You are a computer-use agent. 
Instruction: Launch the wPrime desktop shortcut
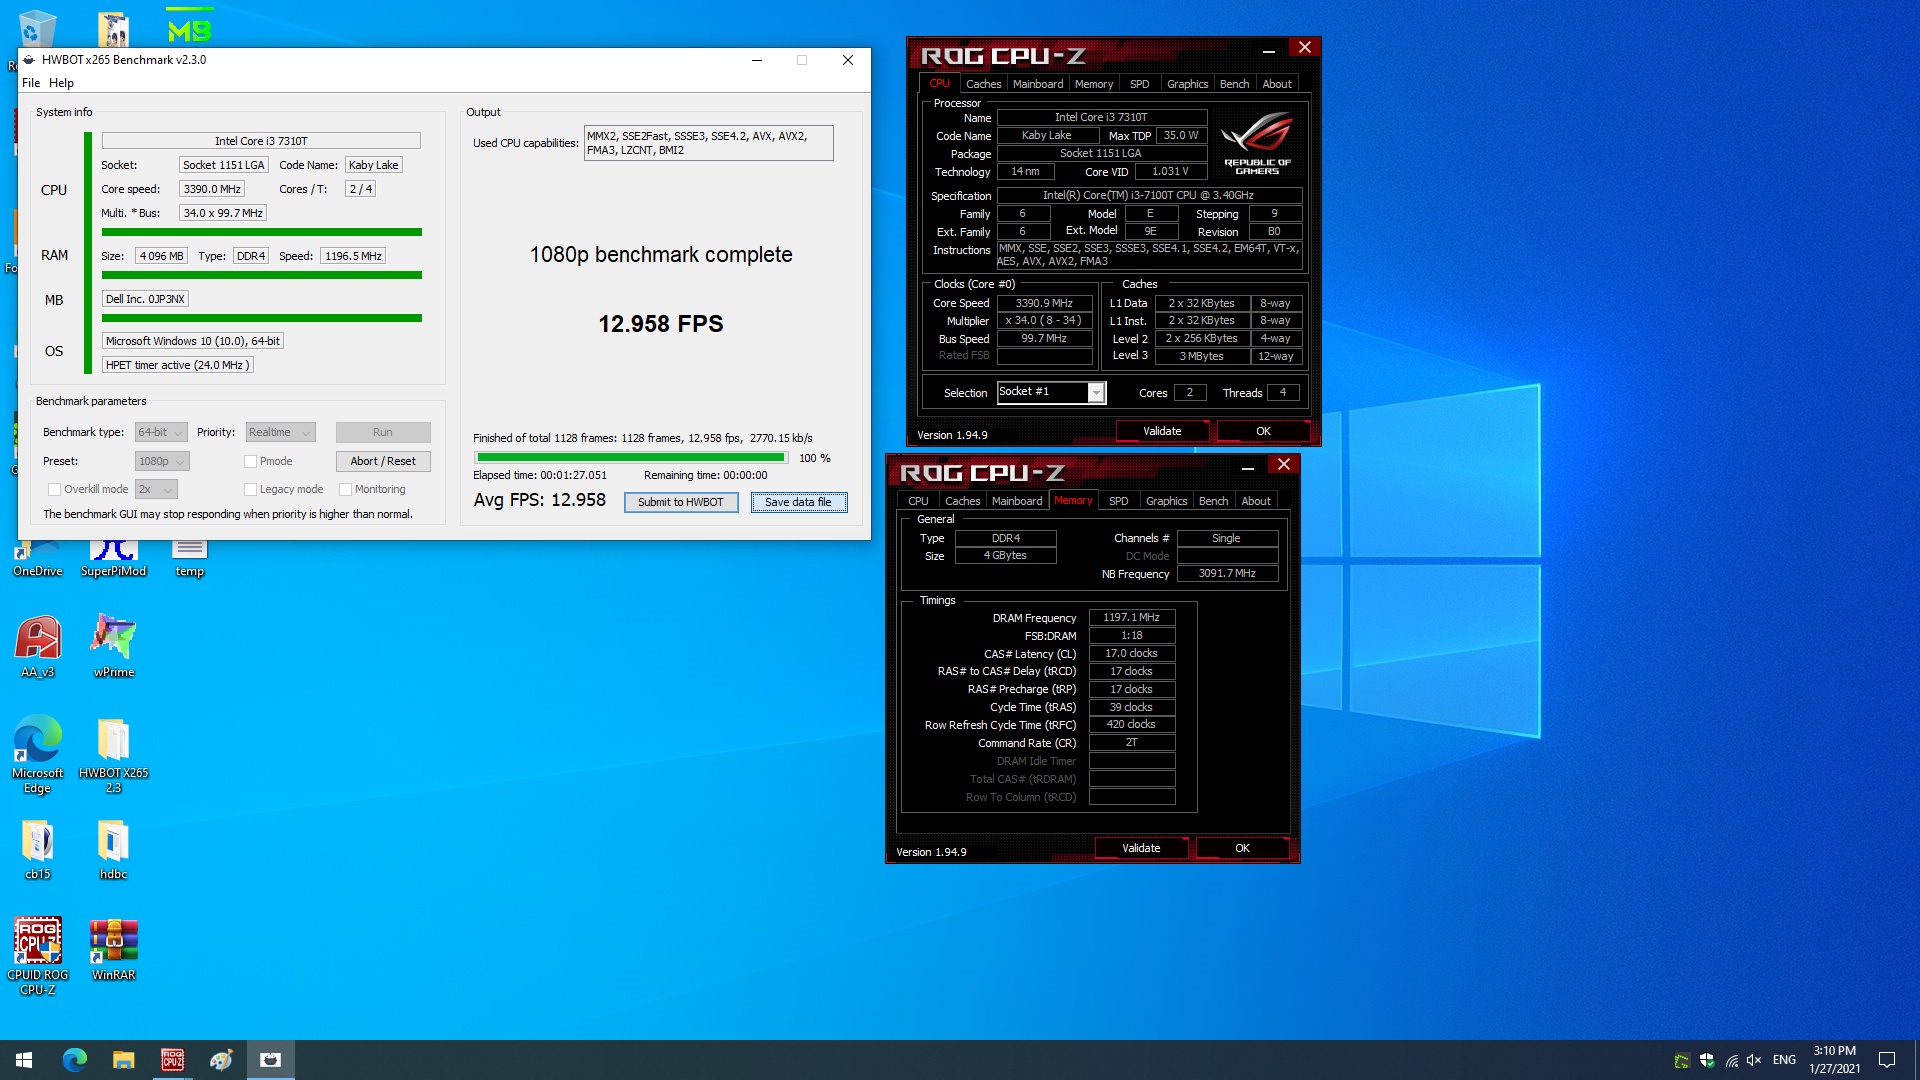point(113,648)
